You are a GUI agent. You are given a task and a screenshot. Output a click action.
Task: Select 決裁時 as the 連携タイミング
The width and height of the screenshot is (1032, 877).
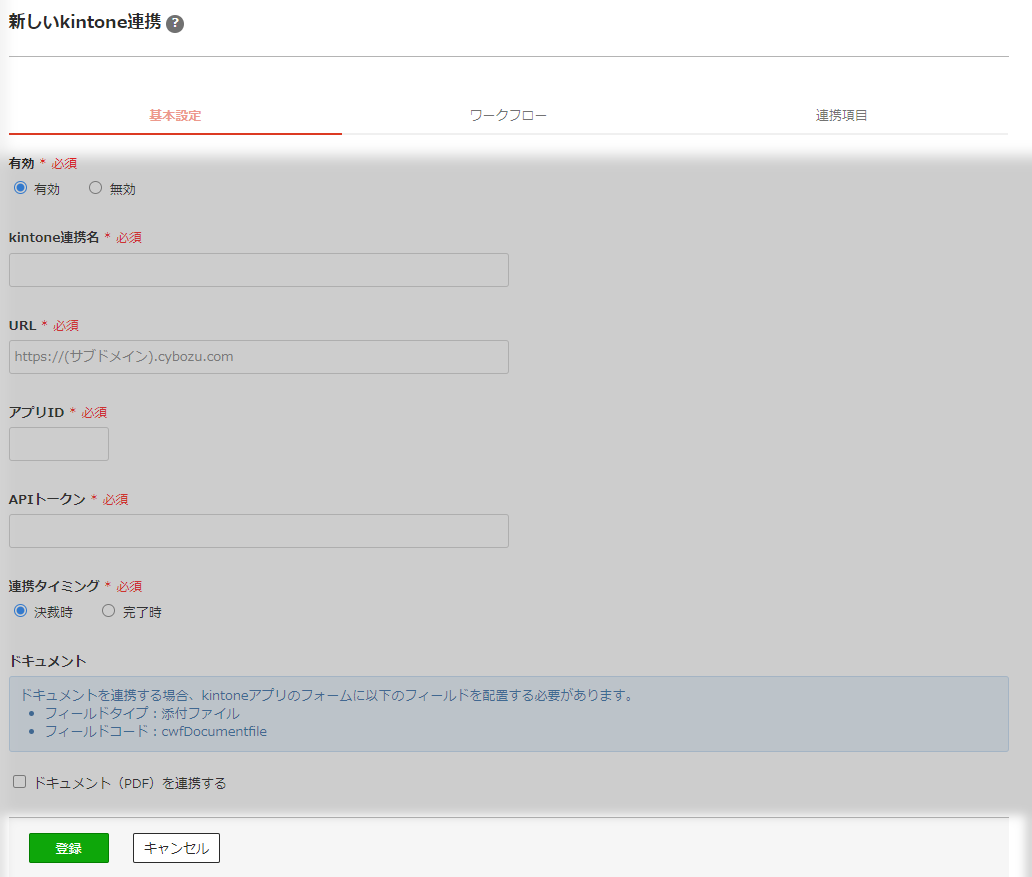point(20,611)
